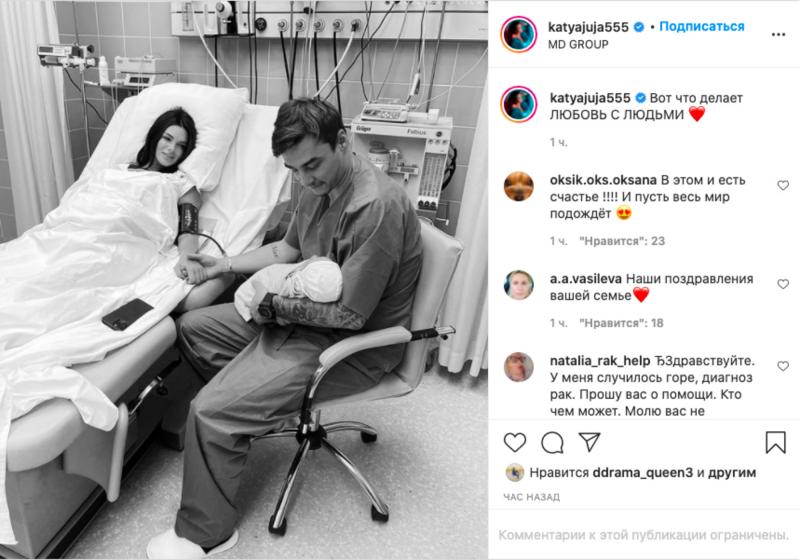Open ddrama_queen3 profile from likes line
800x560 pixels.
[642, 473]
